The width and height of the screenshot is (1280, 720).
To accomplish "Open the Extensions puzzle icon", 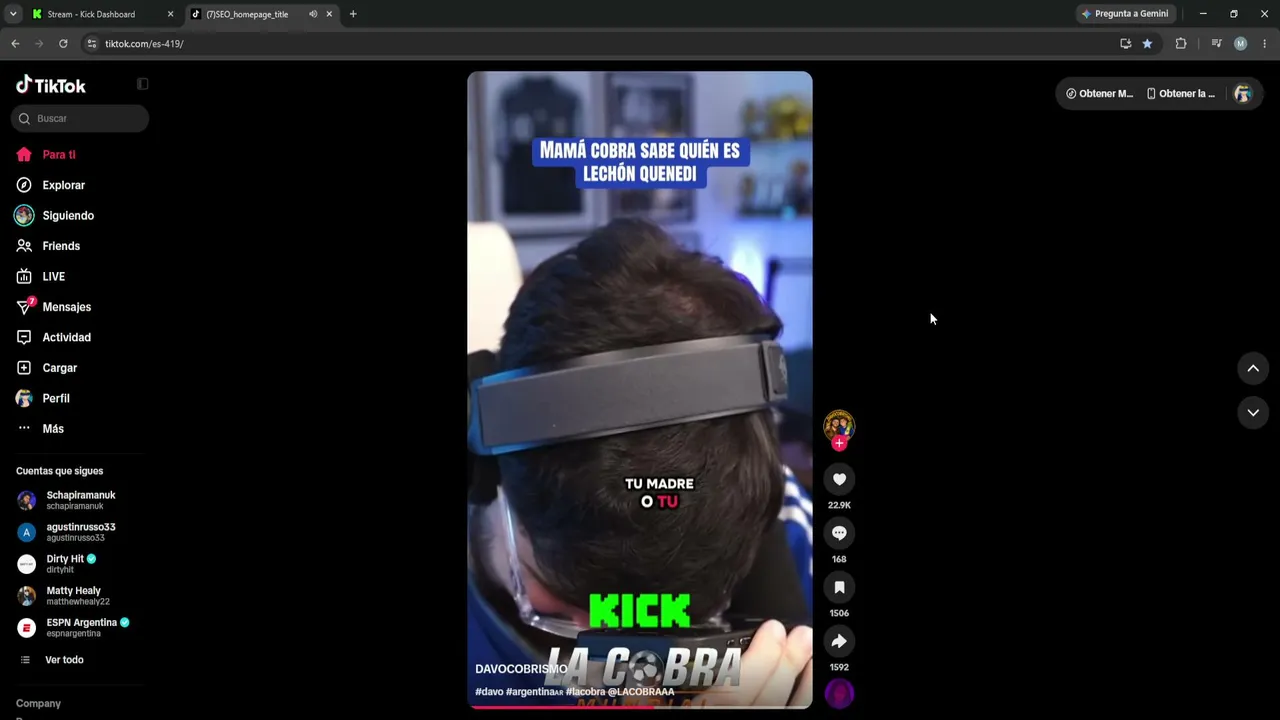I will tap(1181, 44).
